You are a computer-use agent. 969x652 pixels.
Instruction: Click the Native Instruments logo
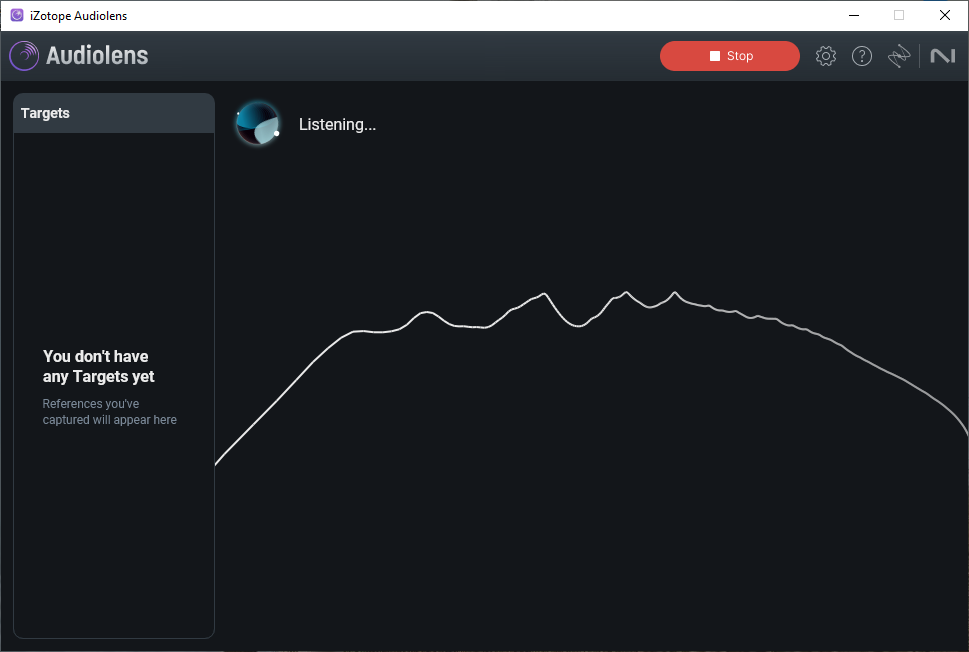(x=942, y=56)
